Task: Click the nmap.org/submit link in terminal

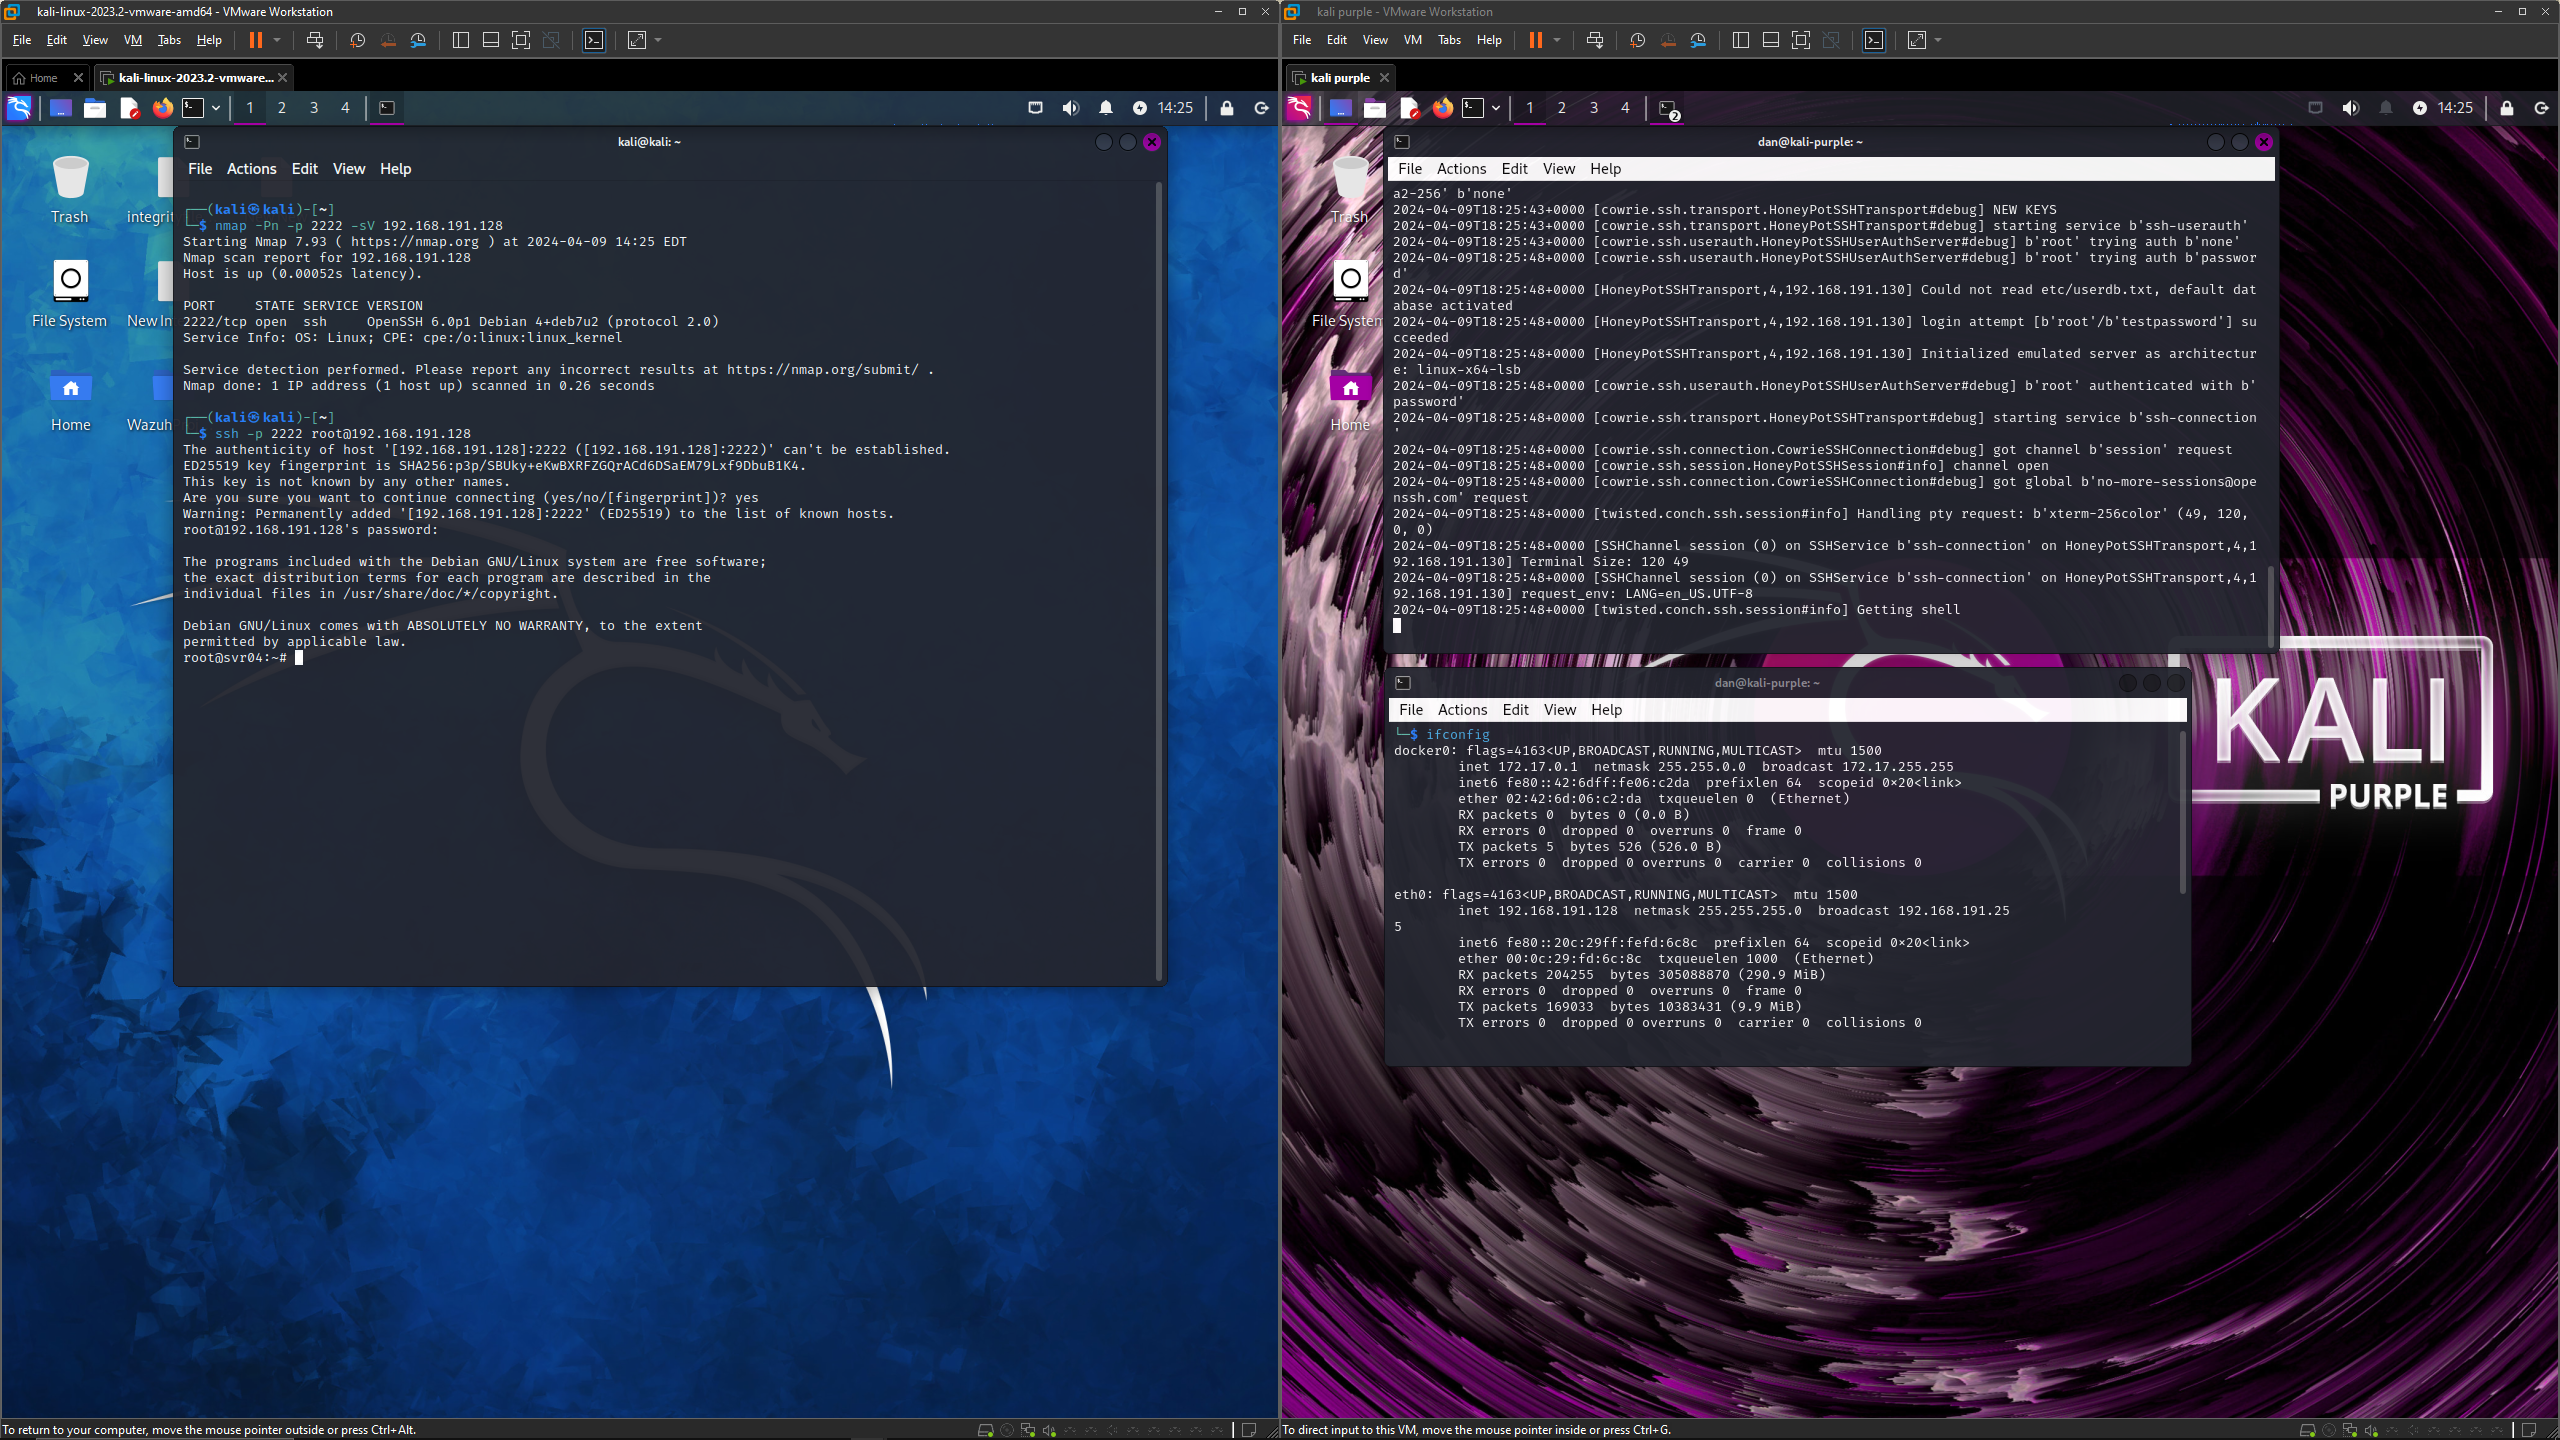Action: tap(823, 370)
